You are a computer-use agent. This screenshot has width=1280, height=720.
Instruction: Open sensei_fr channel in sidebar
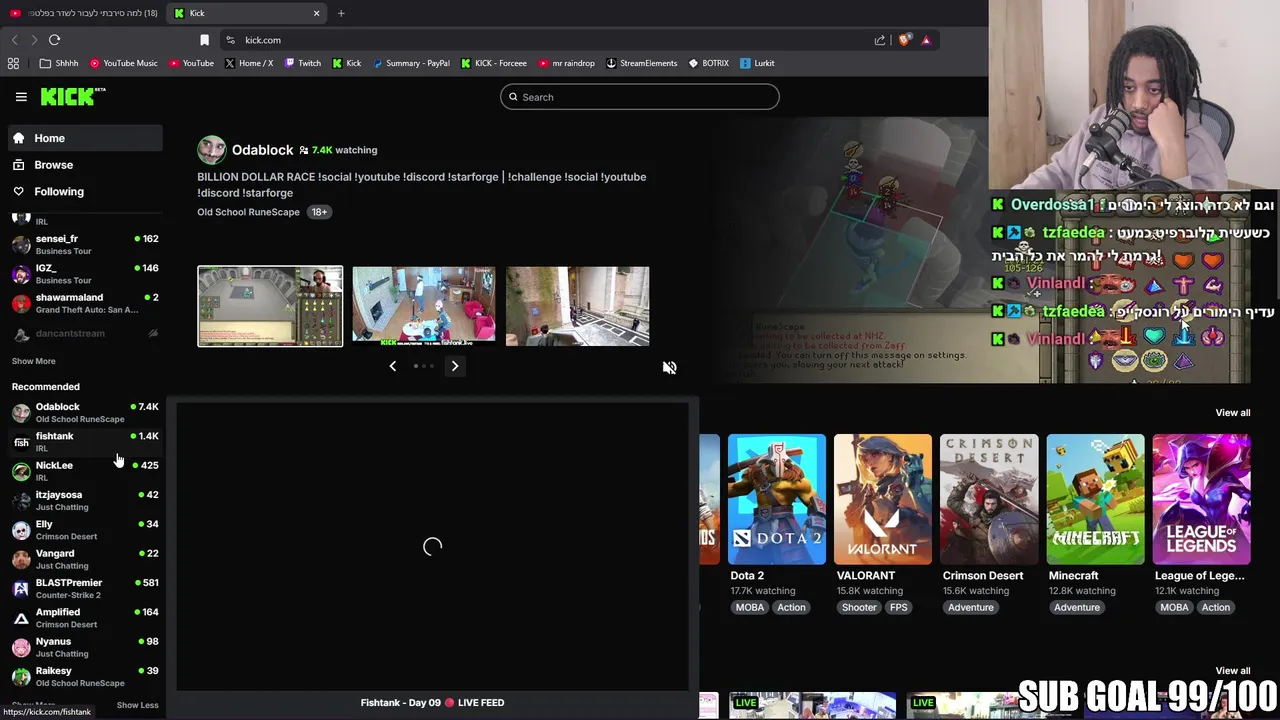pyautogui.click(x=85, y=244)
